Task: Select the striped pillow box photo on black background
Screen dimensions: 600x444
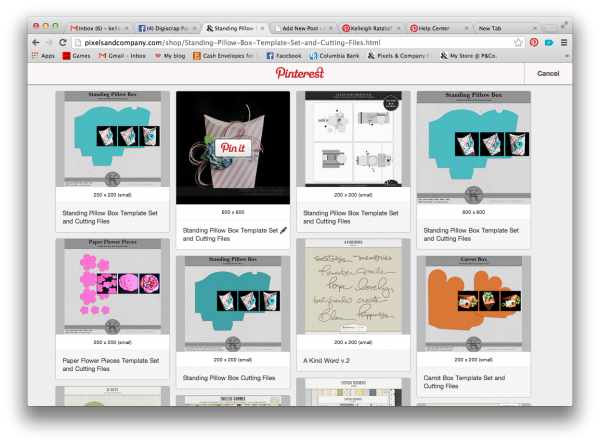Action: [233, 147]
